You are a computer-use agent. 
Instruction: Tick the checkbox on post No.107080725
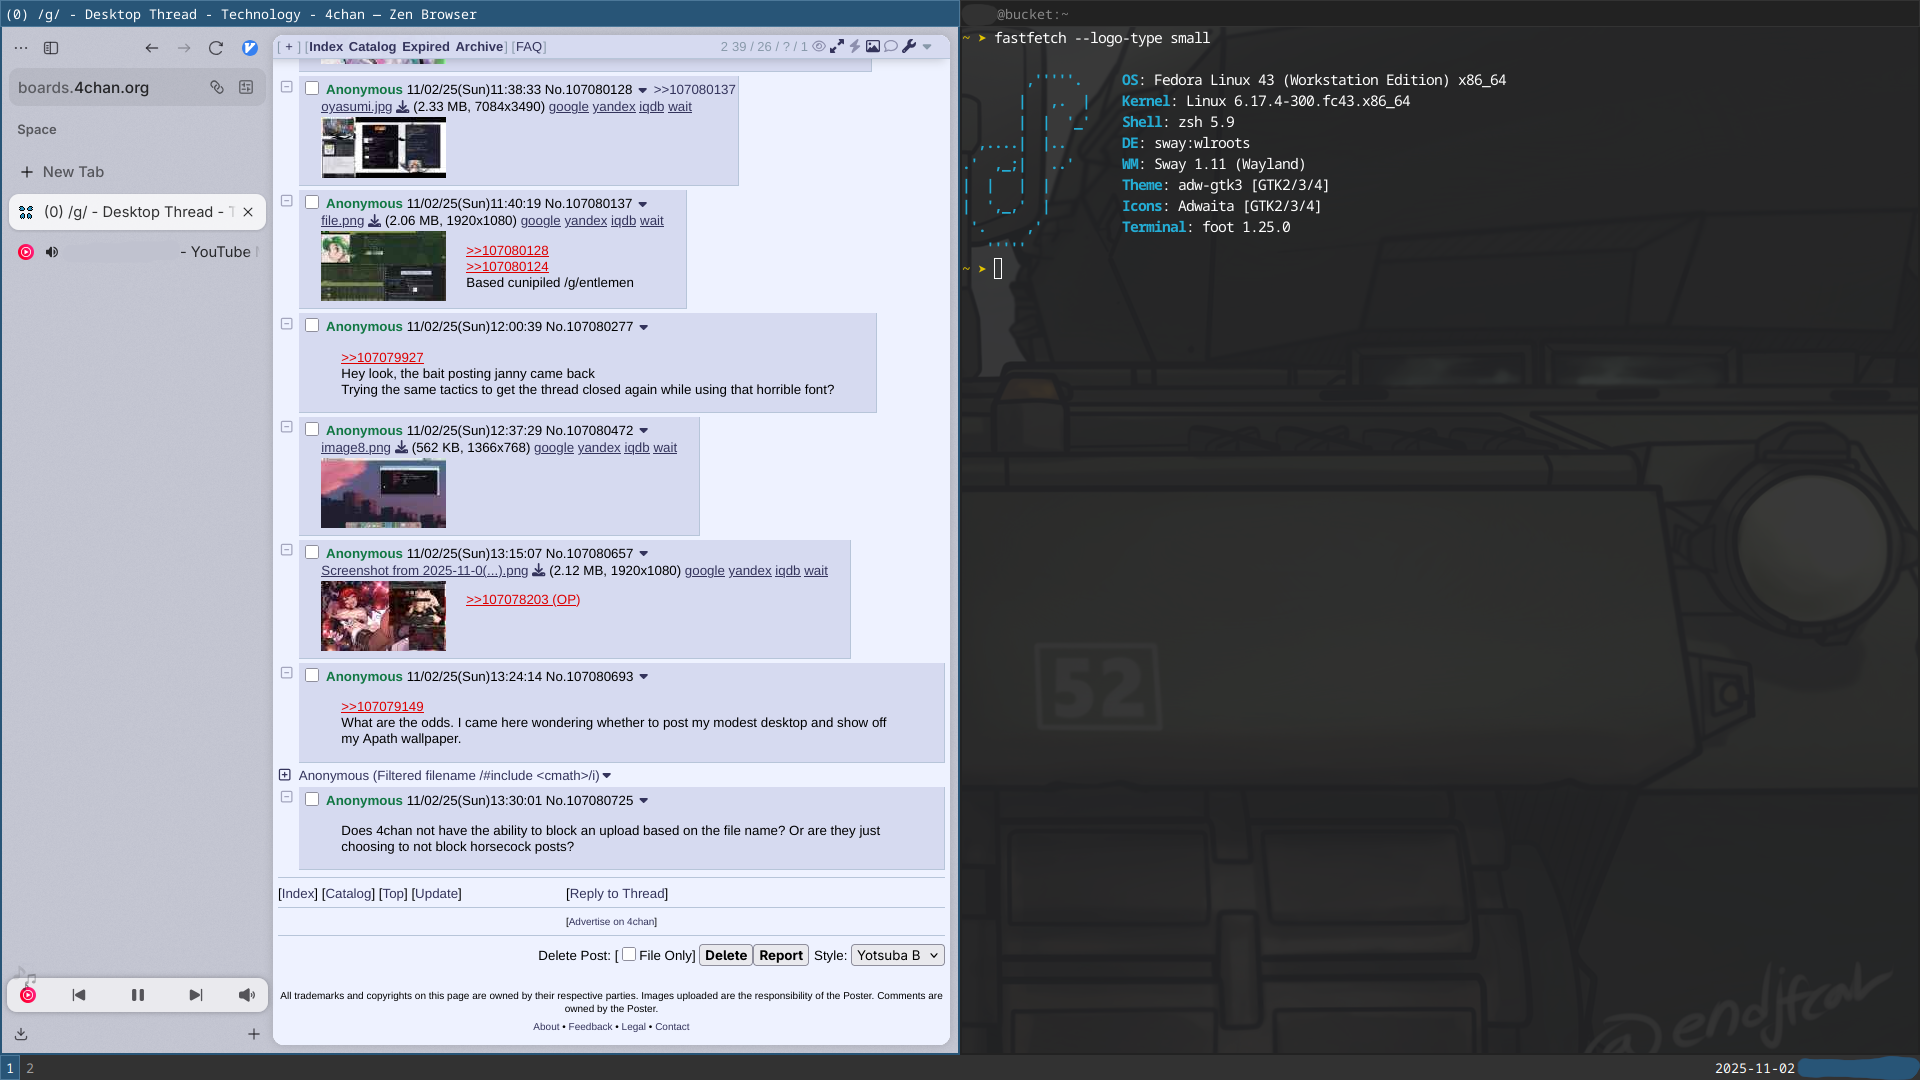tap(312, 800)
